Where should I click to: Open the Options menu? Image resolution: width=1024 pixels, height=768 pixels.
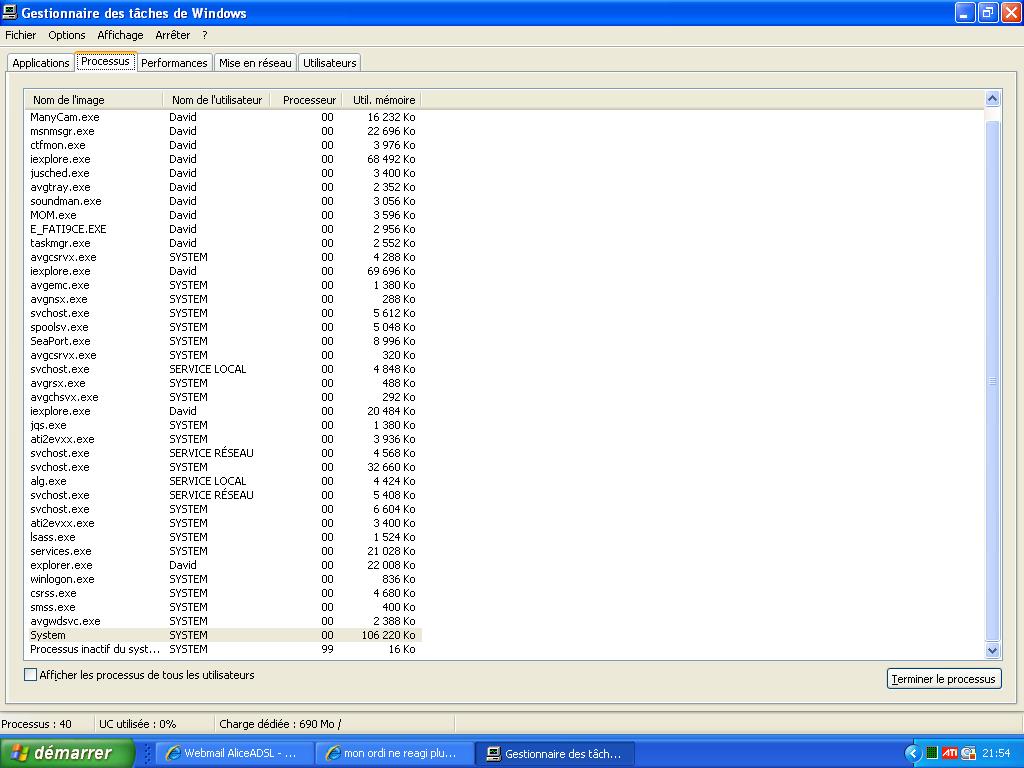[67, 35]
